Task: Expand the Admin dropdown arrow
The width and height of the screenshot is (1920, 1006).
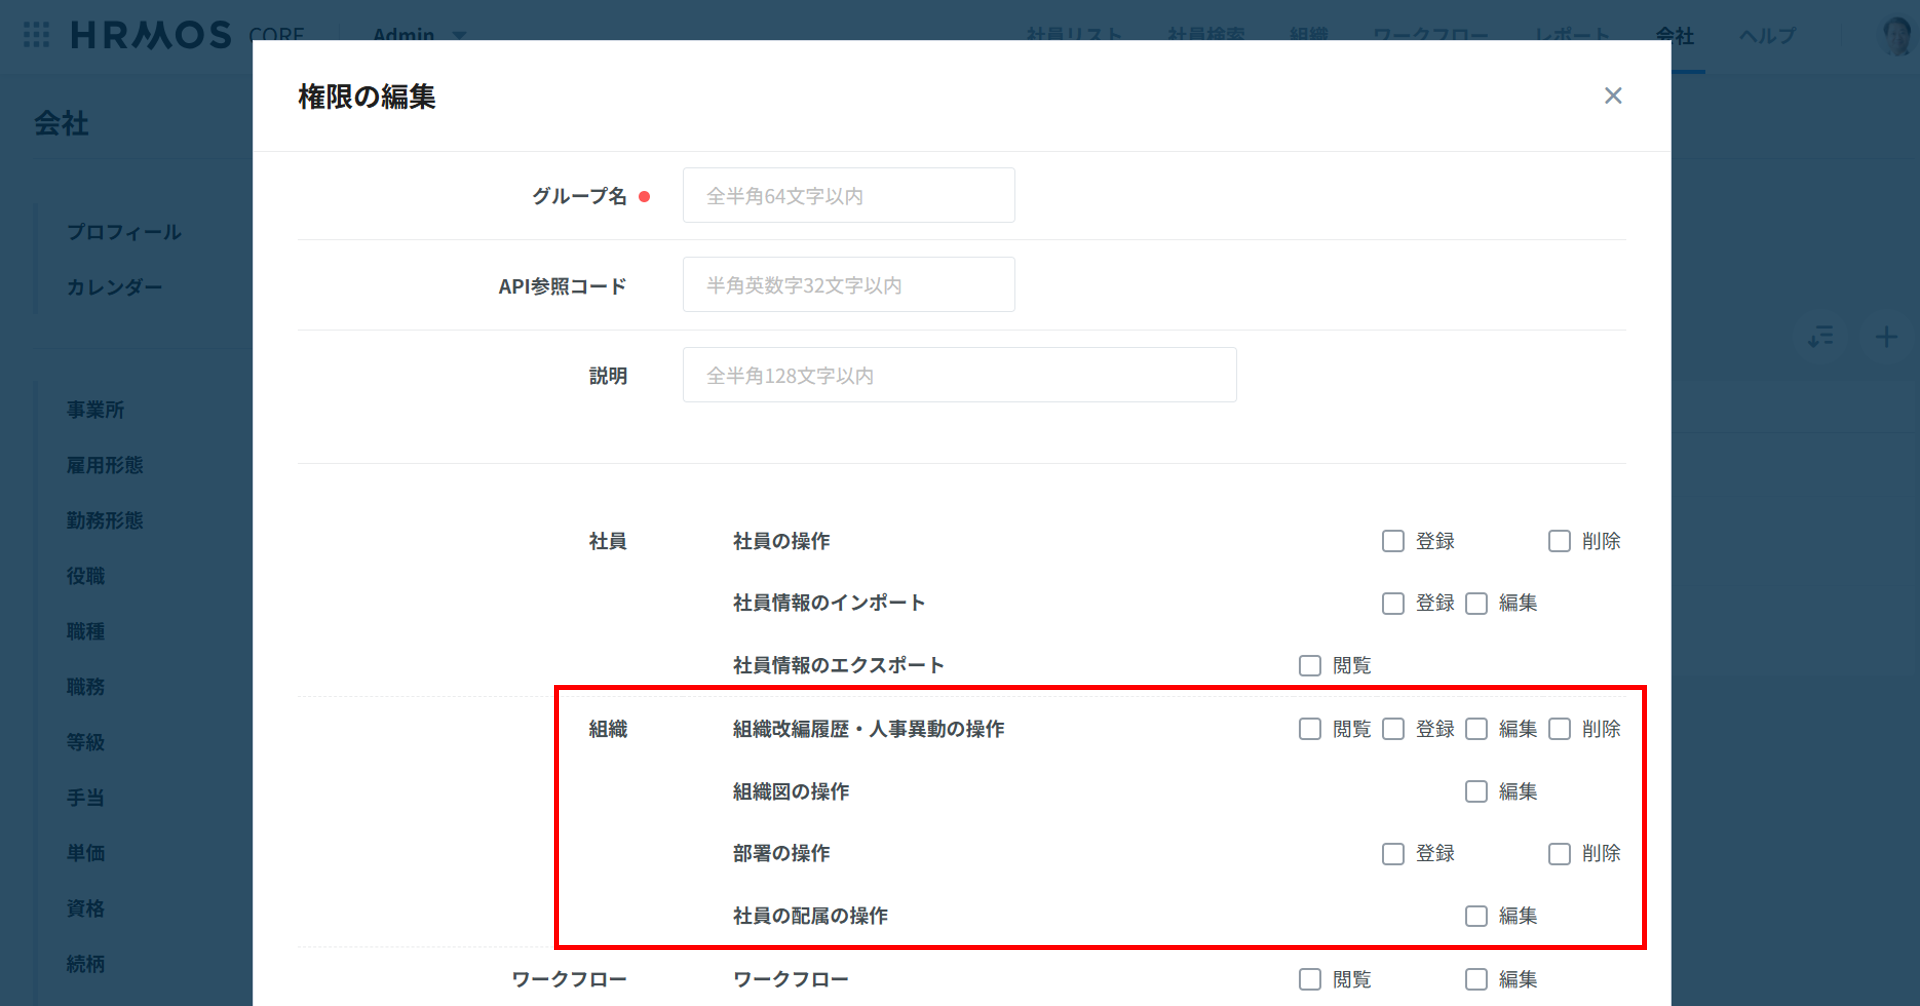Action: coord(459,35)
